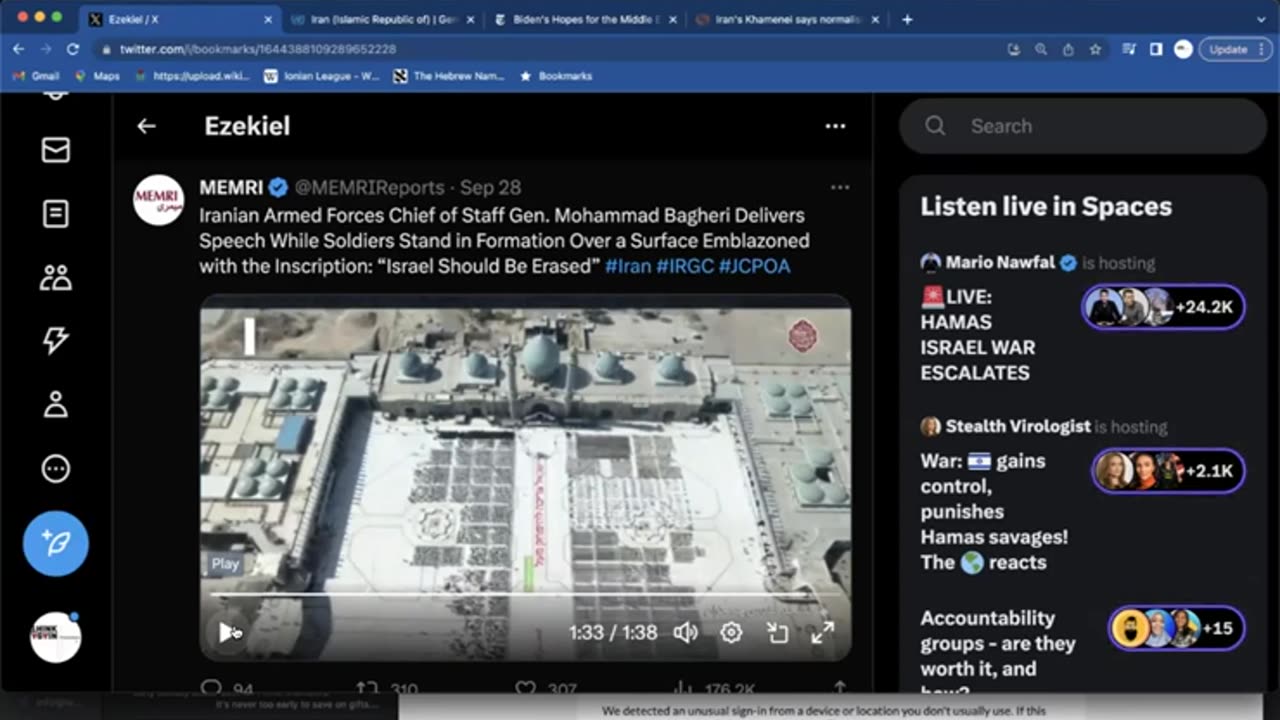
Task: Switch to Biden's Hopes for the Middle East tab
Action: (x=585, y=19)
